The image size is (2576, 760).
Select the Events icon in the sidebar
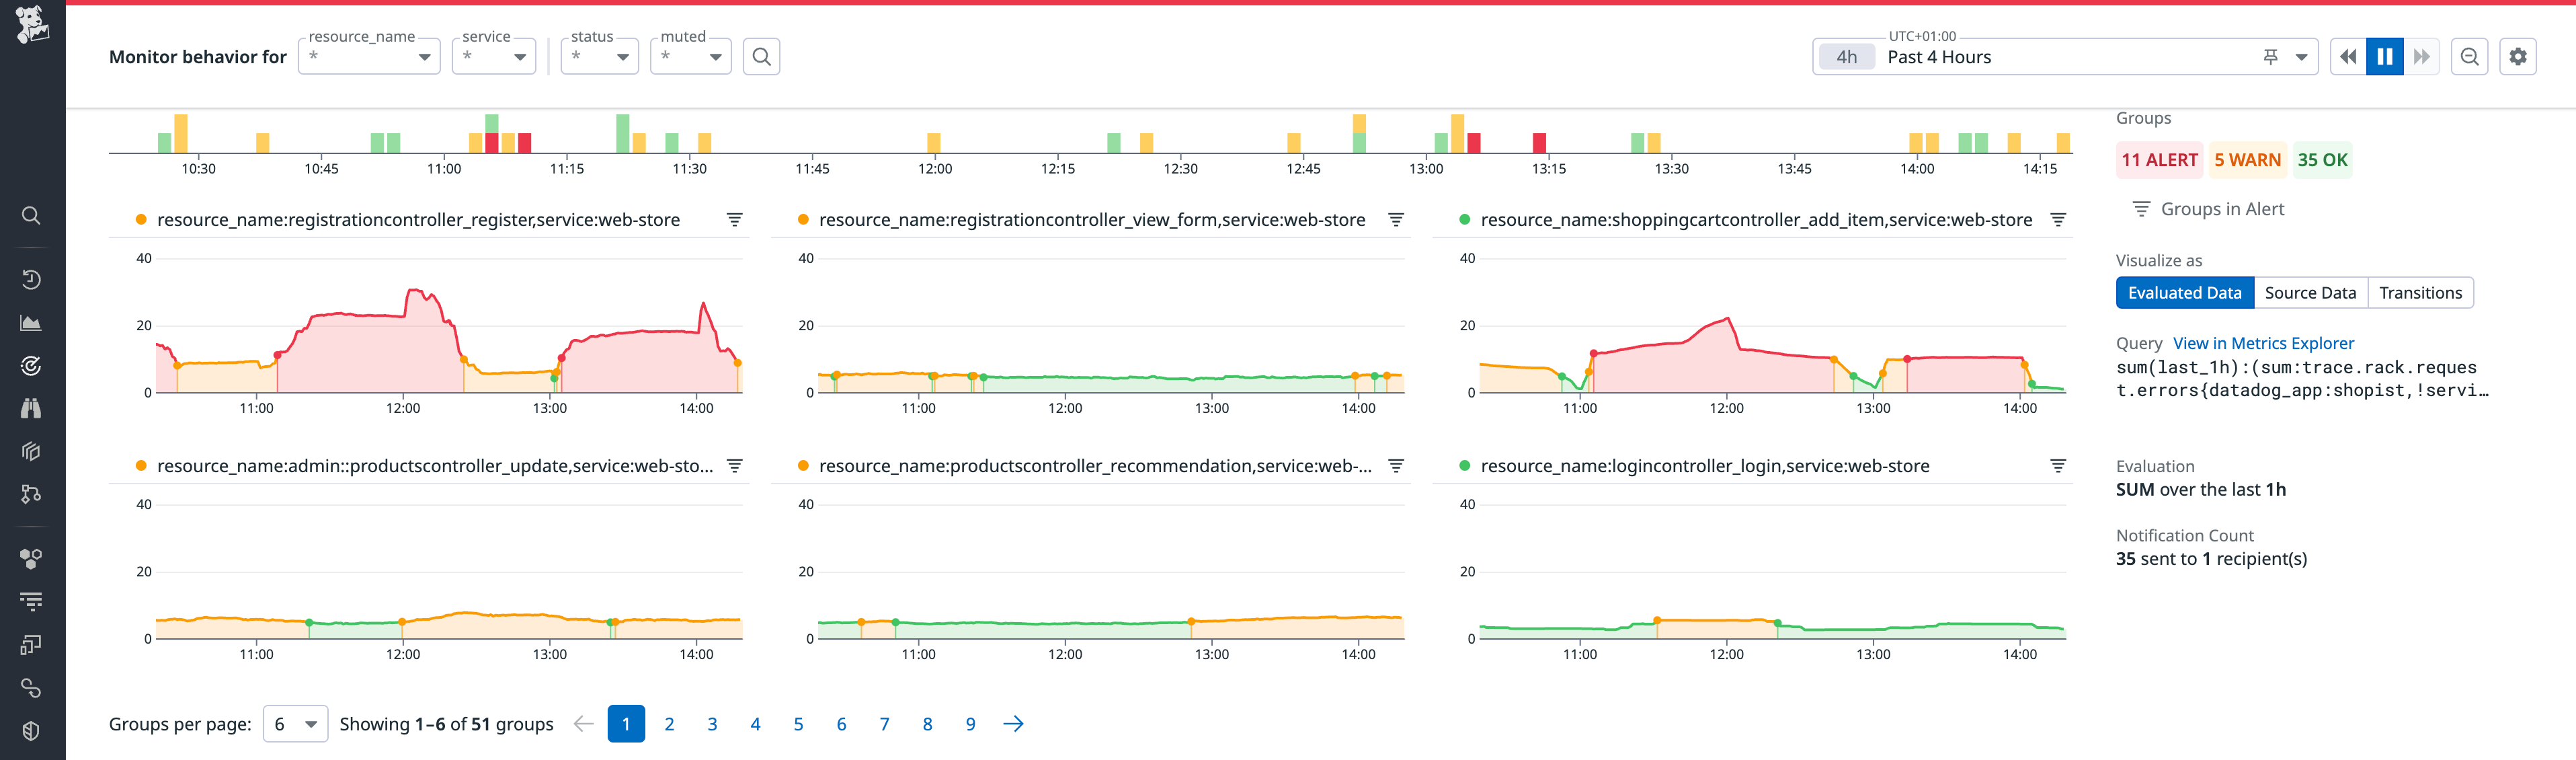31,279
